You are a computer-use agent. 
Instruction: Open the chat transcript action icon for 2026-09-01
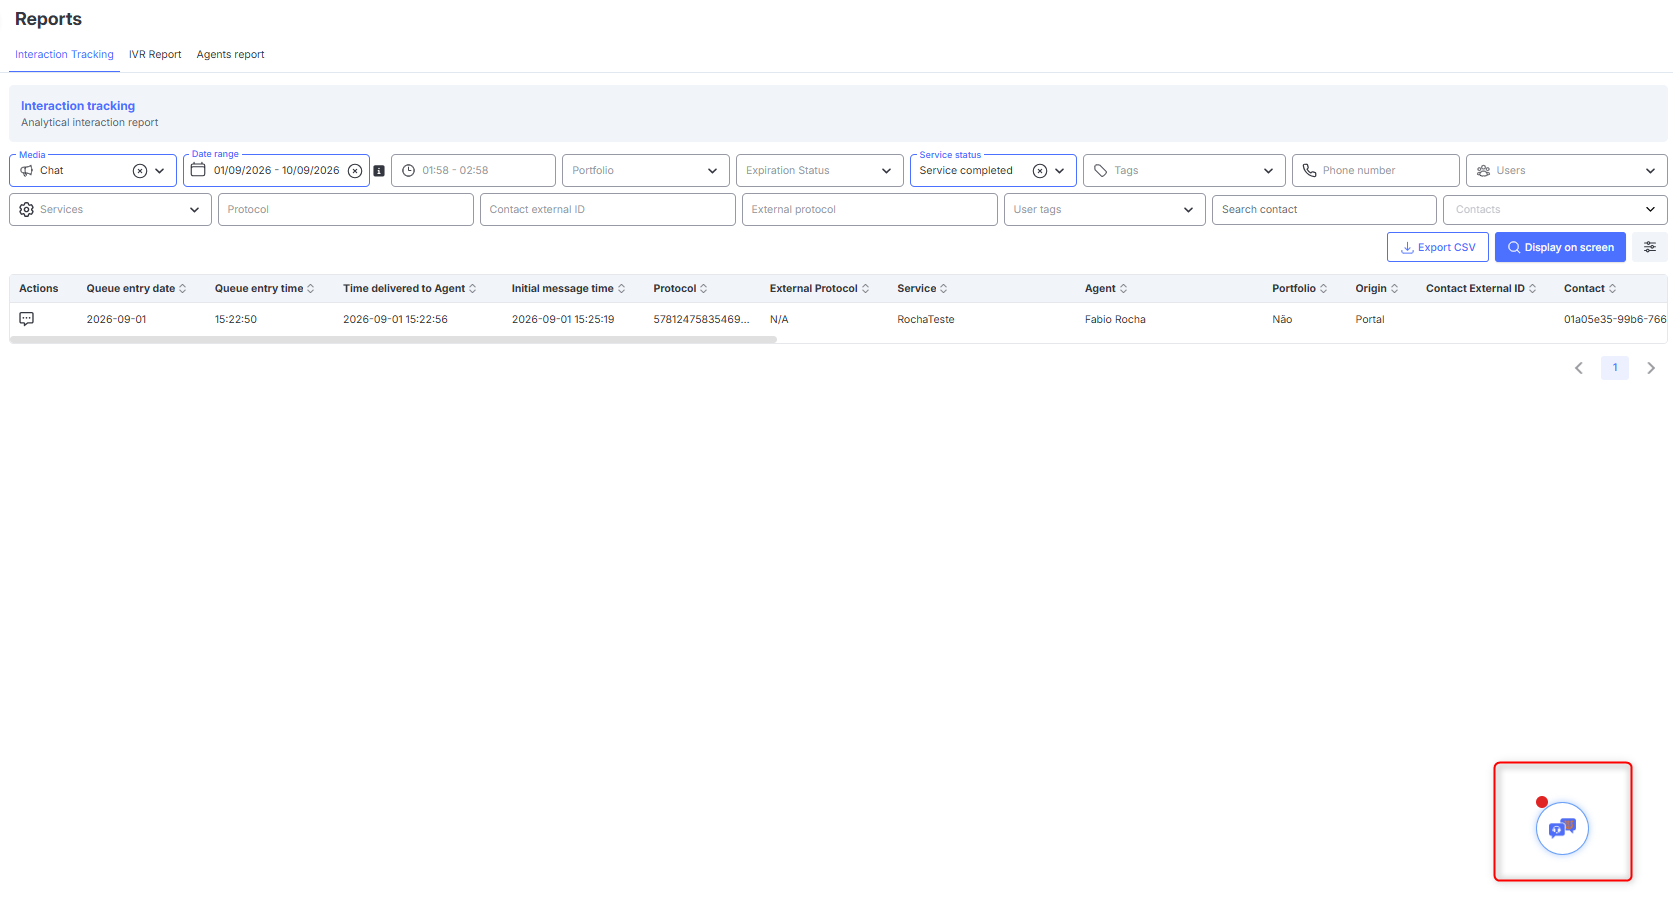(x=27, y=319)
